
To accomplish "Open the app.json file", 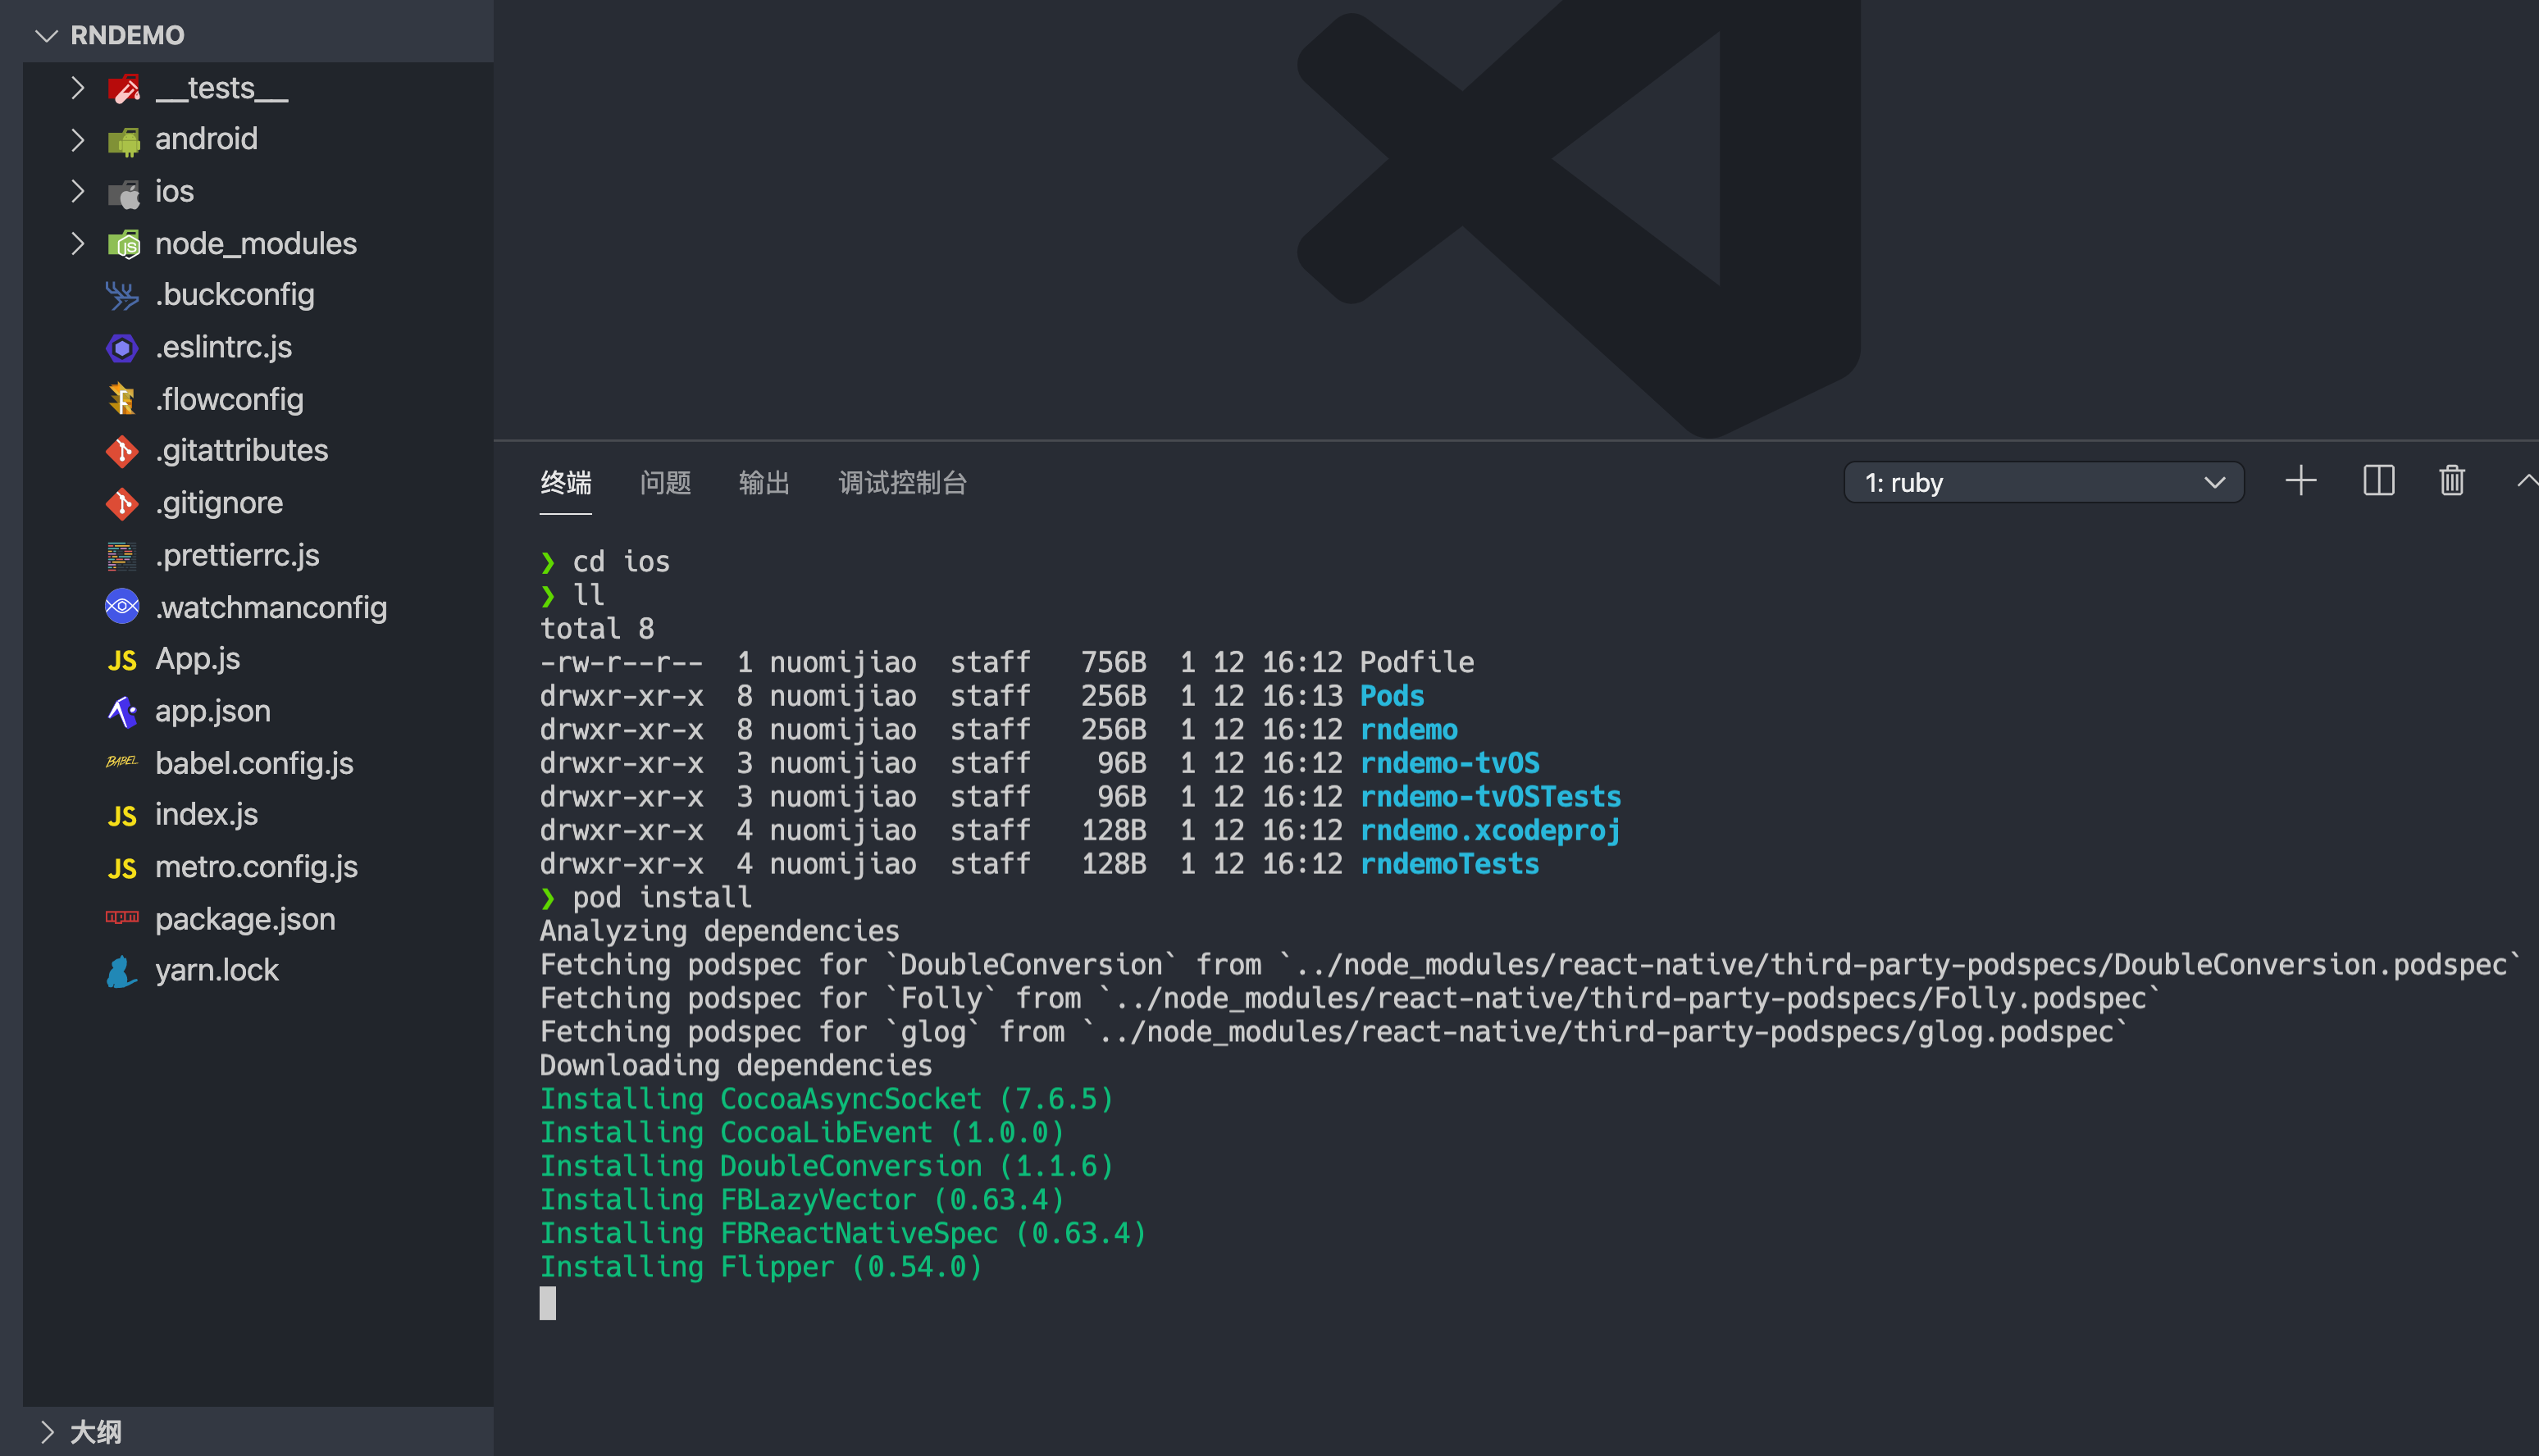I will click(x=213, y=711).
